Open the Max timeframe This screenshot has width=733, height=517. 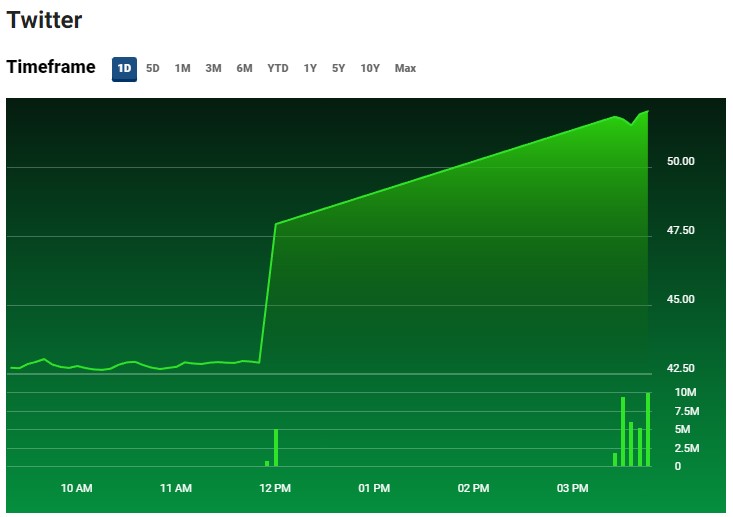tap(405, 68)
